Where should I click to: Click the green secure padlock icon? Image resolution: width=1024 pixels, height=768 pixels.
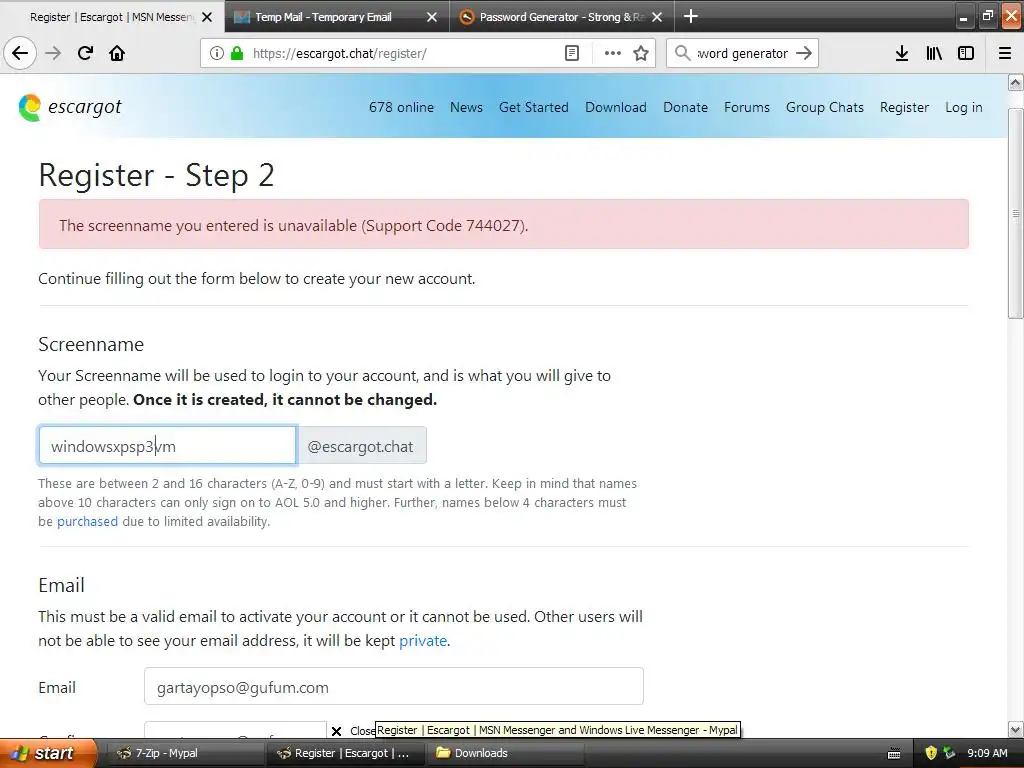tap(237, 53)
